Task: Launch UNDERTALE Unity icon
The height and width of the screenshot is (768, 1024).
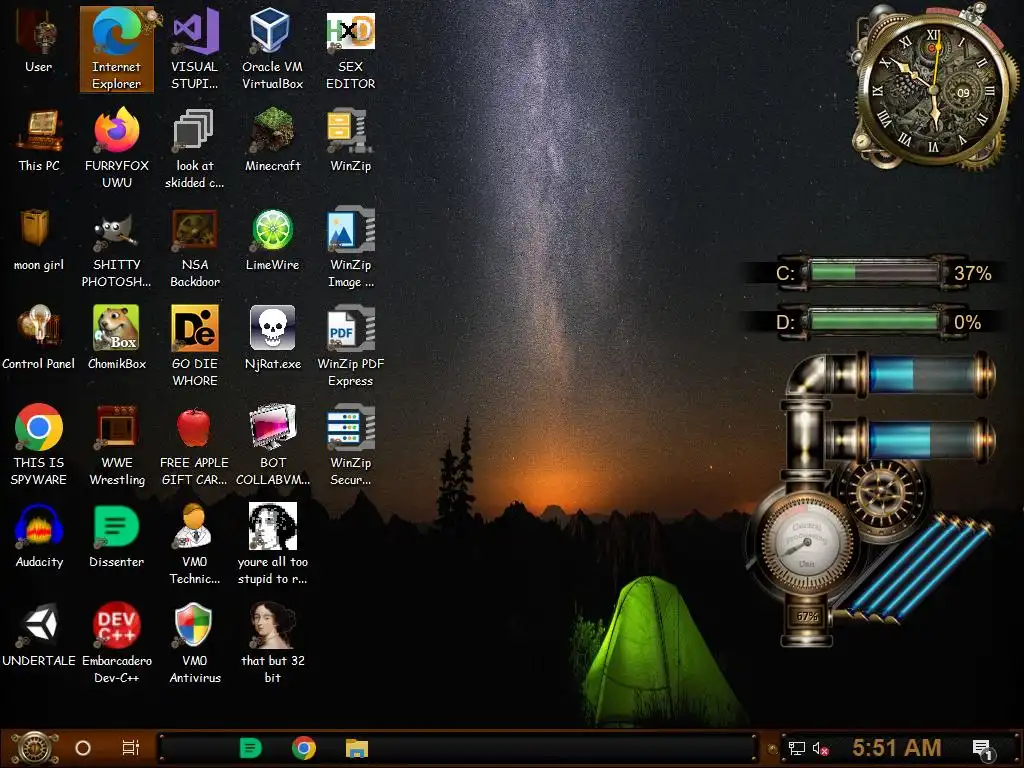Action: [x=39, y=635]
